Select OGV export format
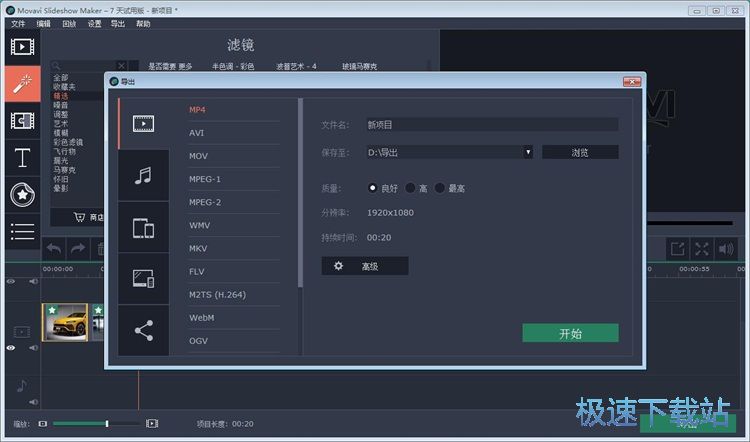Image resolution: width=750 pixels, height=442 pixels. tap(198, 341)
